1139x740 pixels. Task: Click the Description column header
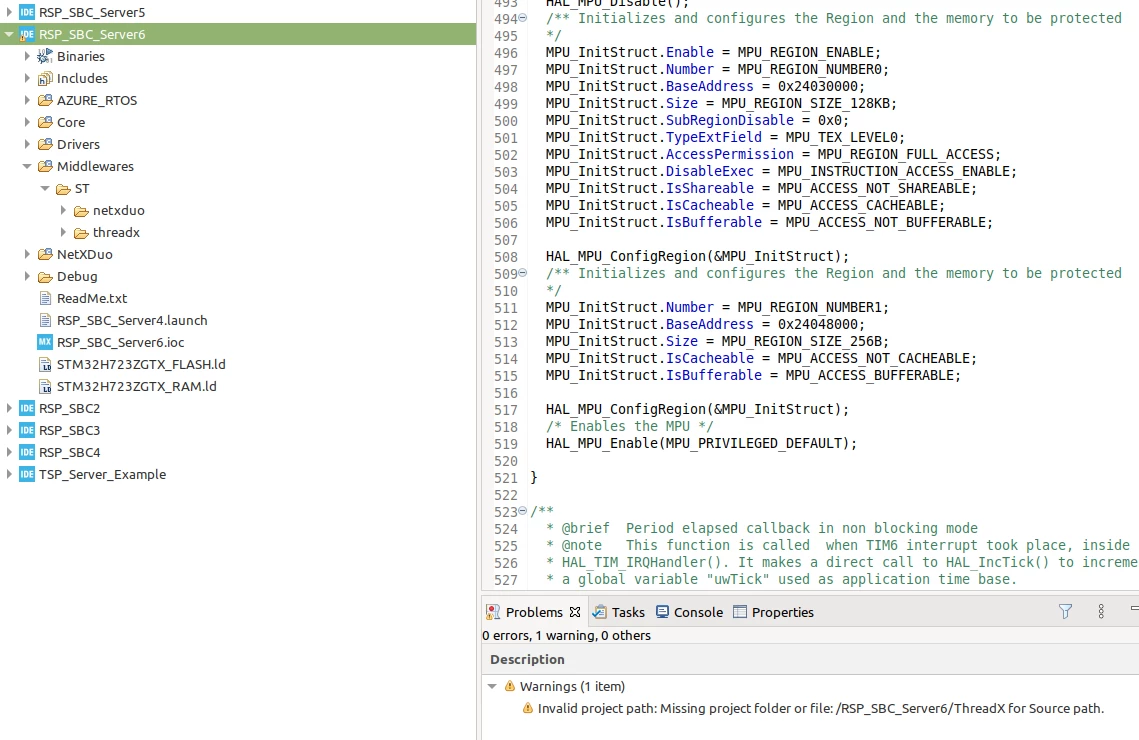pos(527,659)
